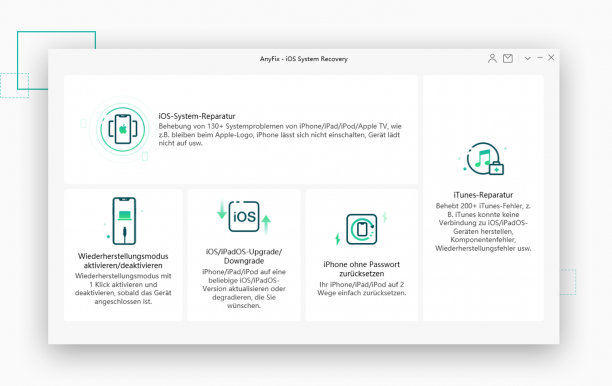Image resolution: width=612 pixels, height=386 pixels.
Task: Click the iPhone reset circular icon
Action: 361,229
